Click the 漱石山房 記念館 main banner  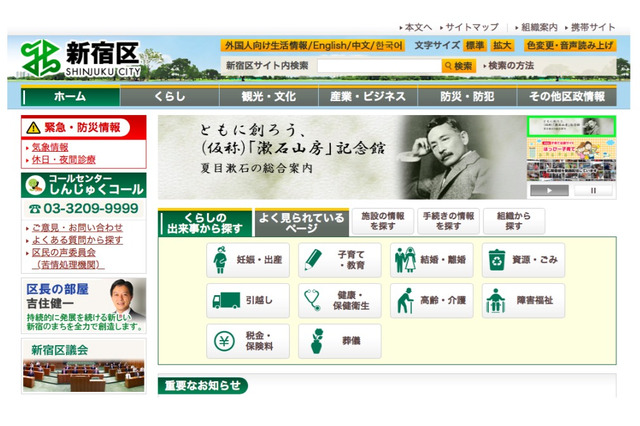(342, 157)
